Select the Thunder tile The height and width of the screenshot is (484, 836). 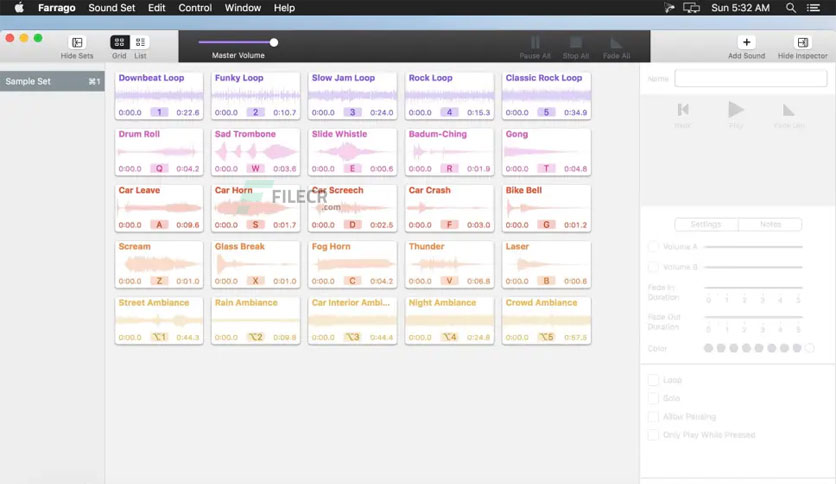click(x=449, y=264)
